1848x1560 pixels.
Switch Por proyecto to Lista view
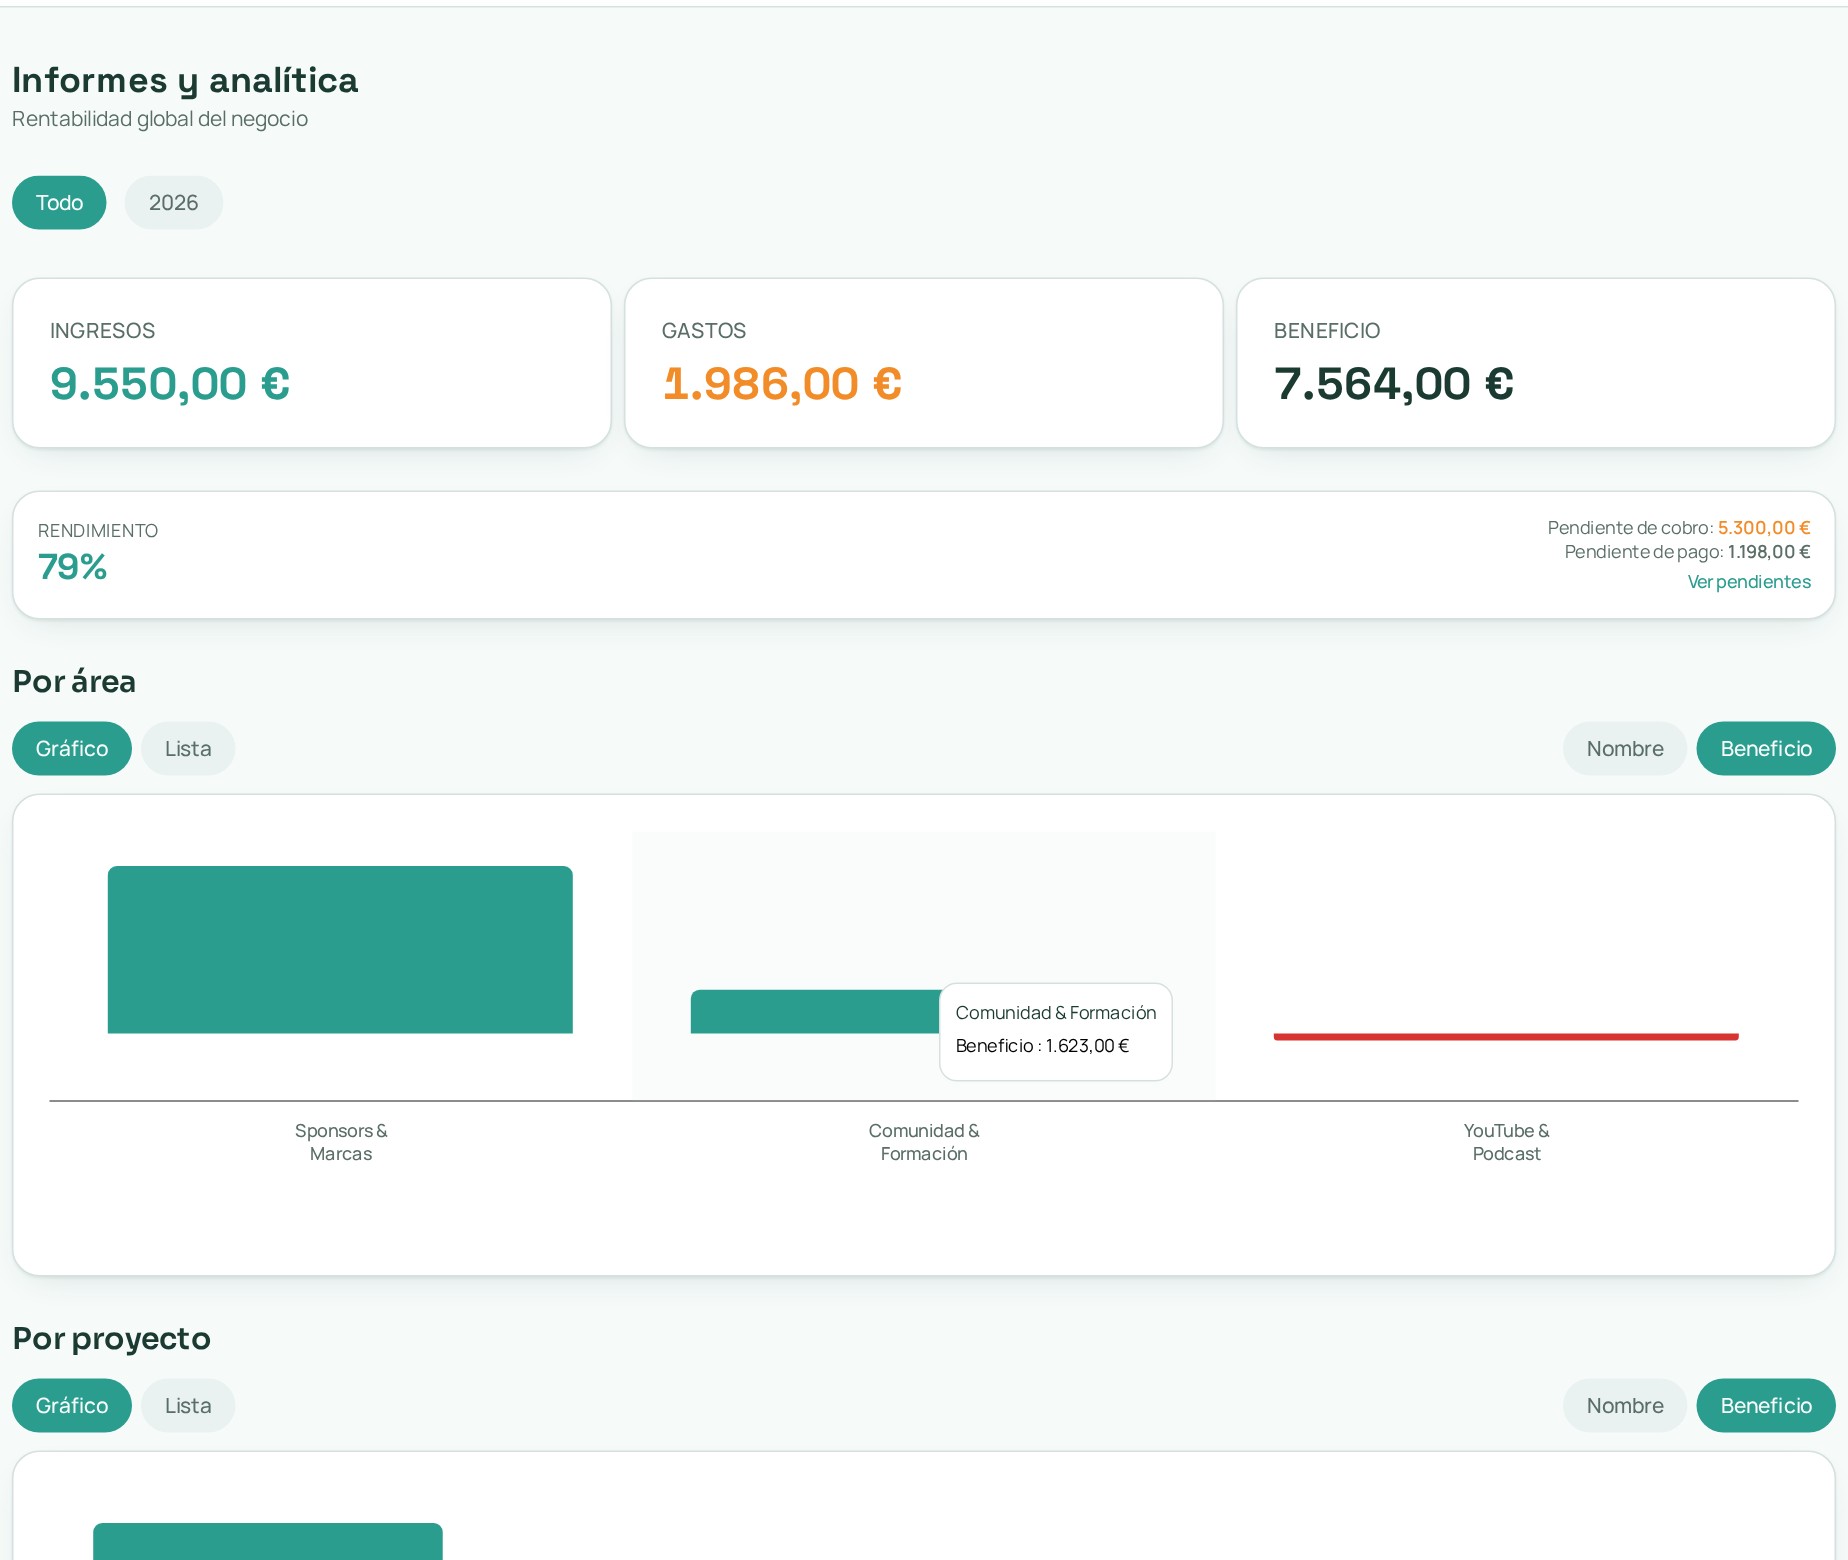tap(188, 1406)
